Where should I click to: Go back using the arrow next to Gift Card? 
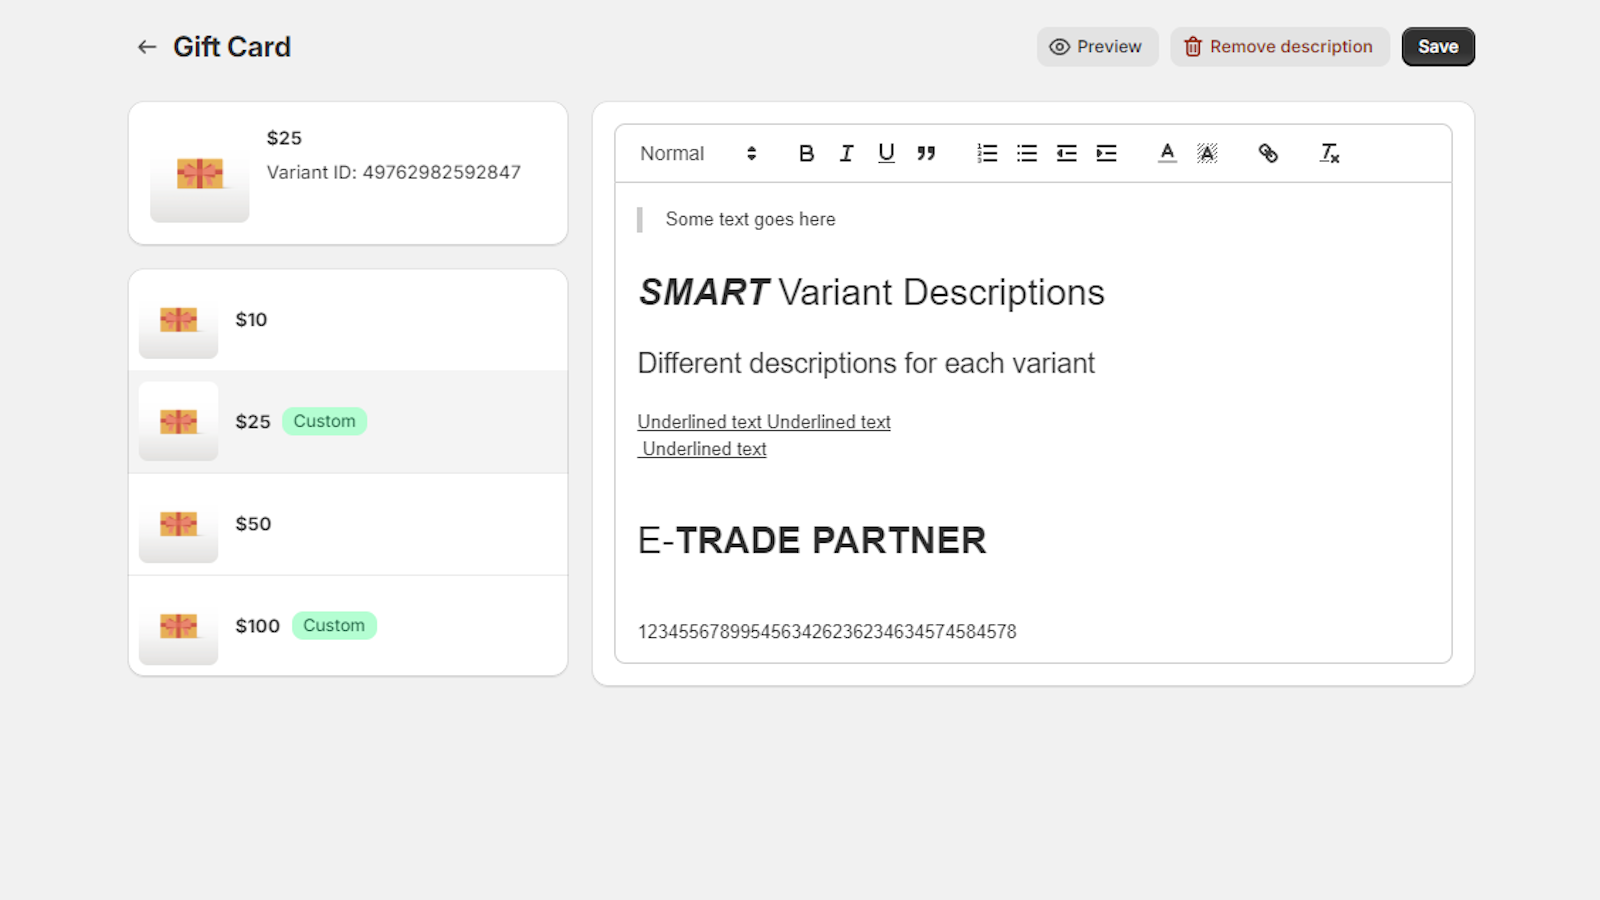click(x=146, y=46)
